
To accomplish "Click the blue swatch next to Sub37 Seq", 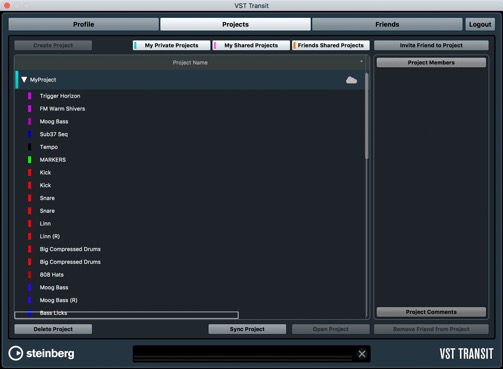I will pos(30,134).
